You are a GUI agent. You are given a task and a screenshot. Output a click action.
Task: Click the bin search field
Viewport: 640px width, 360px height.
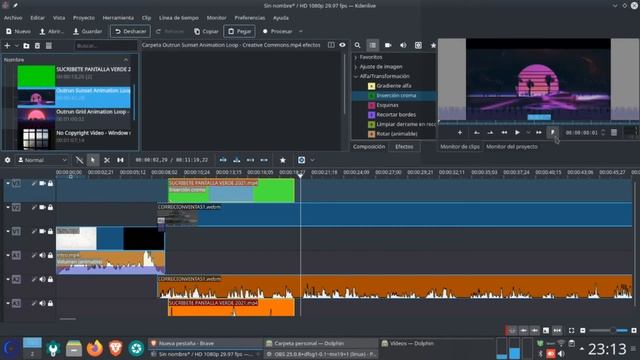point(105,46)
